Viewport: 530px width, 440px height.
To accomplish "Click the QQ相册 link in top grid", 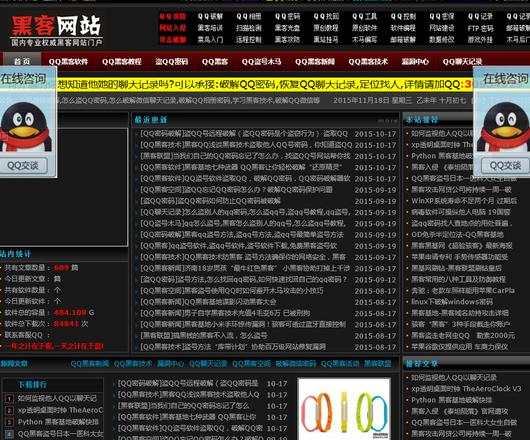I will coord(249,16).
